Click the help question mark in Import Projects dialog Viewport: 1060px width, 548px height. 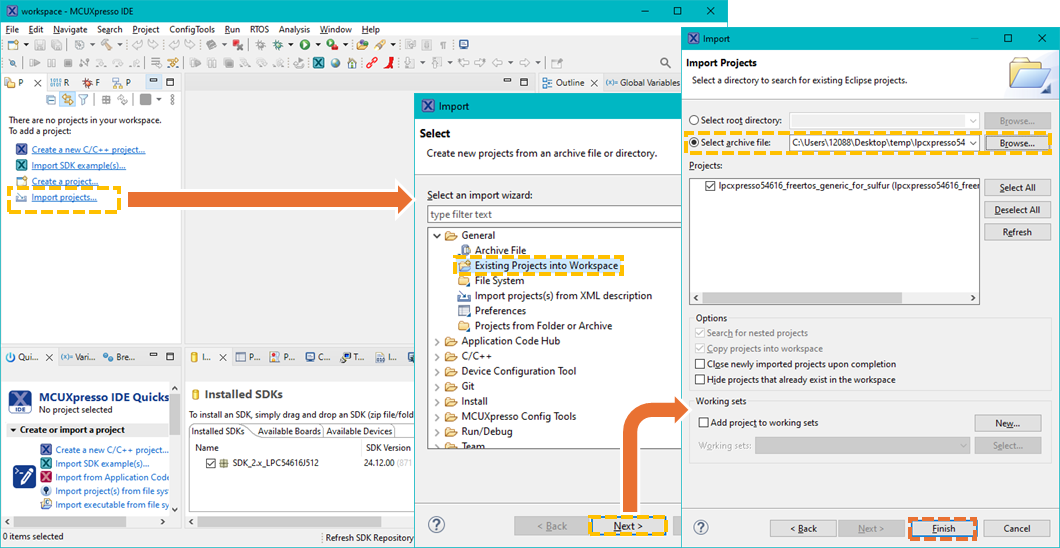pyautogui.click(x=701, y=527)
